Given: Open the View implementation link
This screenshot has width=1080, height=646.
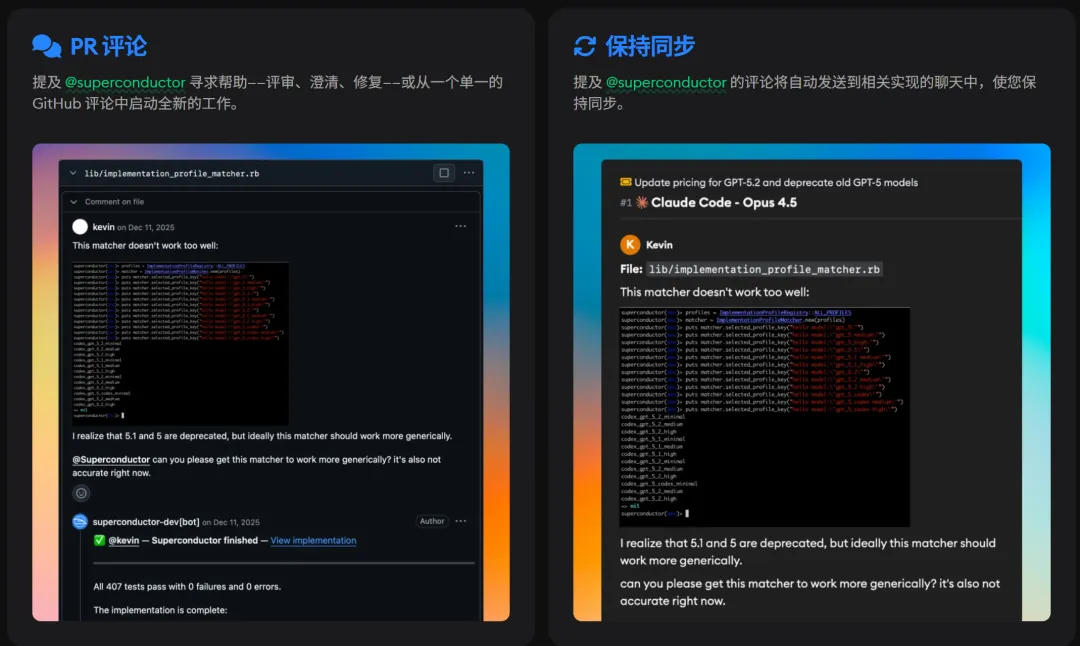Looking at the screenshot, I should pos(313,541).
